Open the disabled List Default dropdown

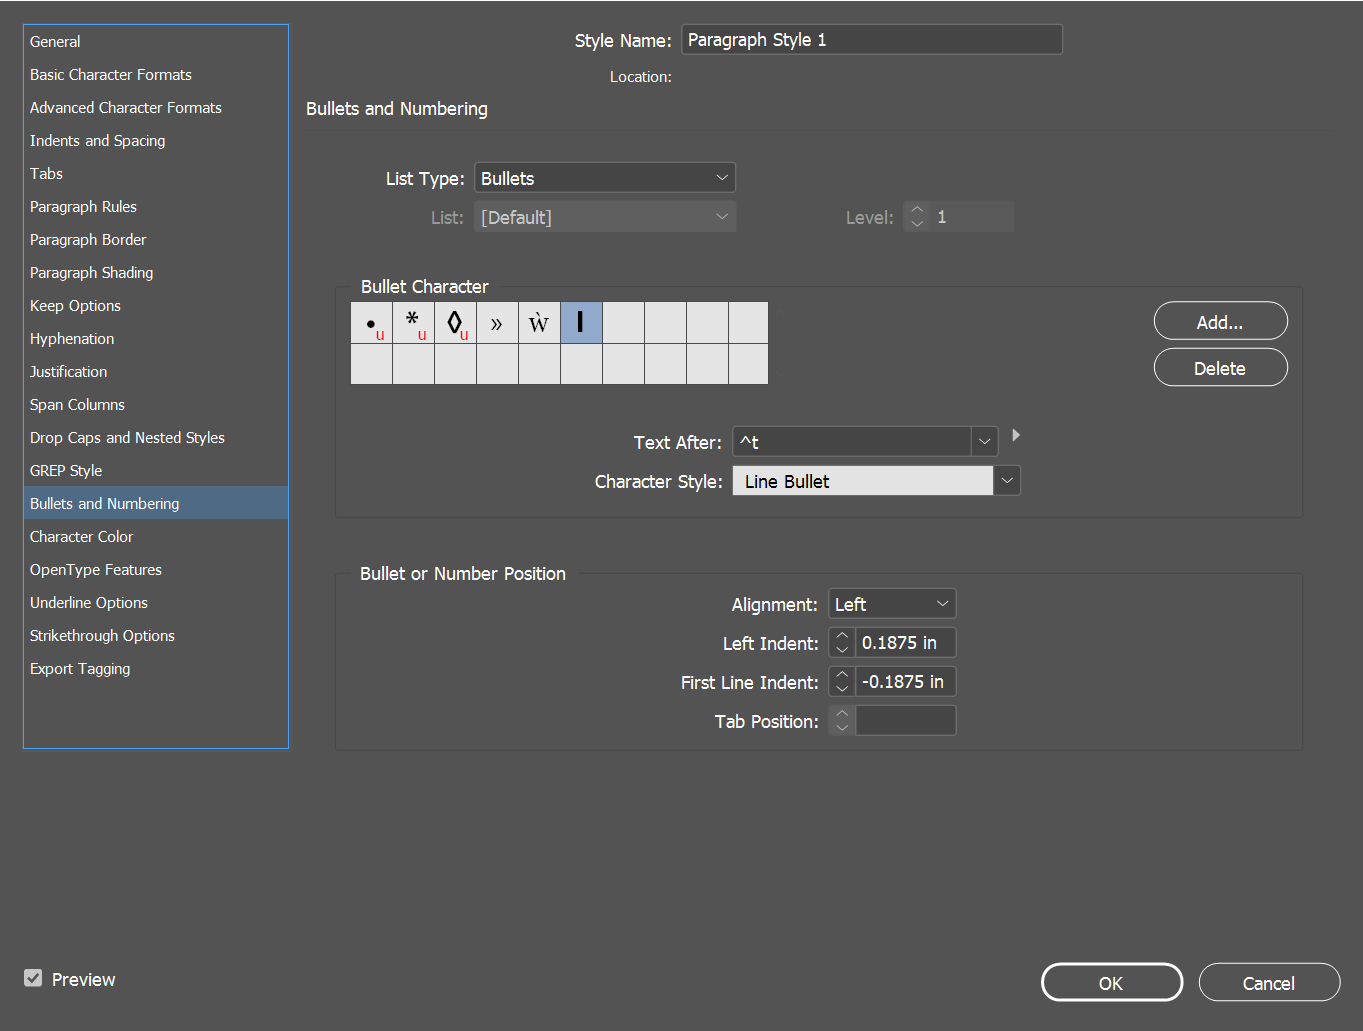click(x=605, y=217)
